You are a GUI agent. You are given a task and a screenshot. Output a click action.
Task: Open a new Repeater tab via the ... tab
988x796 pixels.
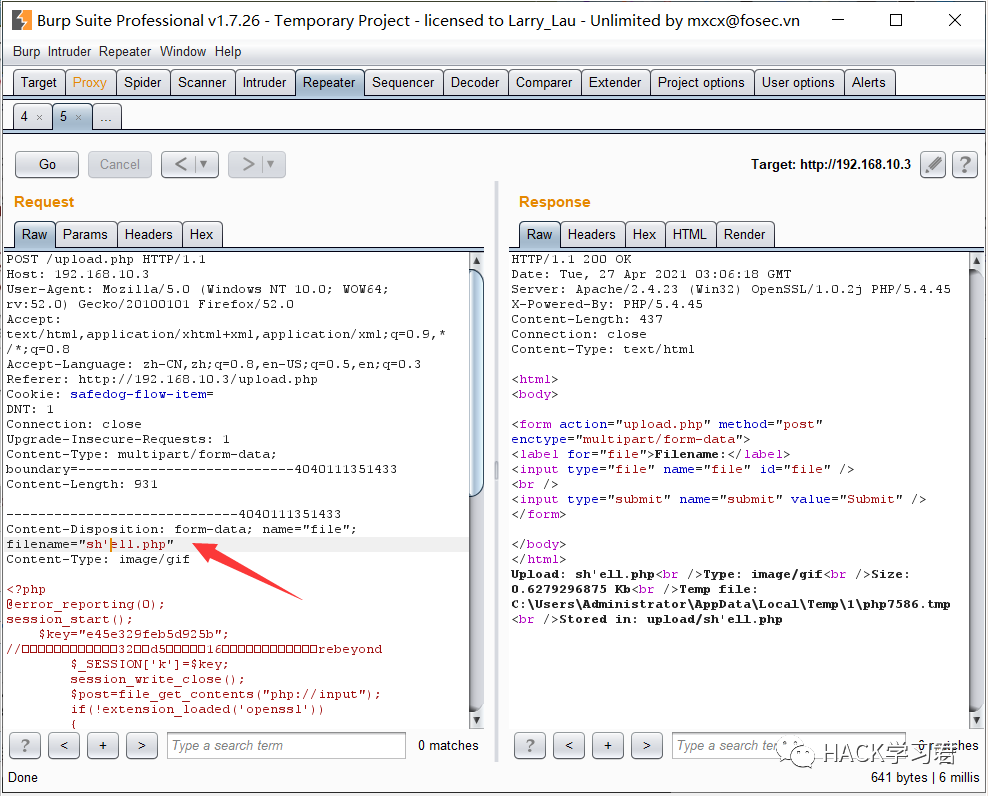click(x=106, y=117)
